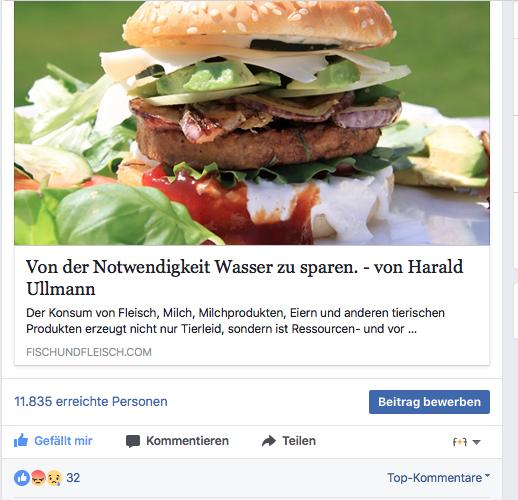
Task: Click the thumbs-up icon beside Gefällt mir
Action: click(21, 441)
